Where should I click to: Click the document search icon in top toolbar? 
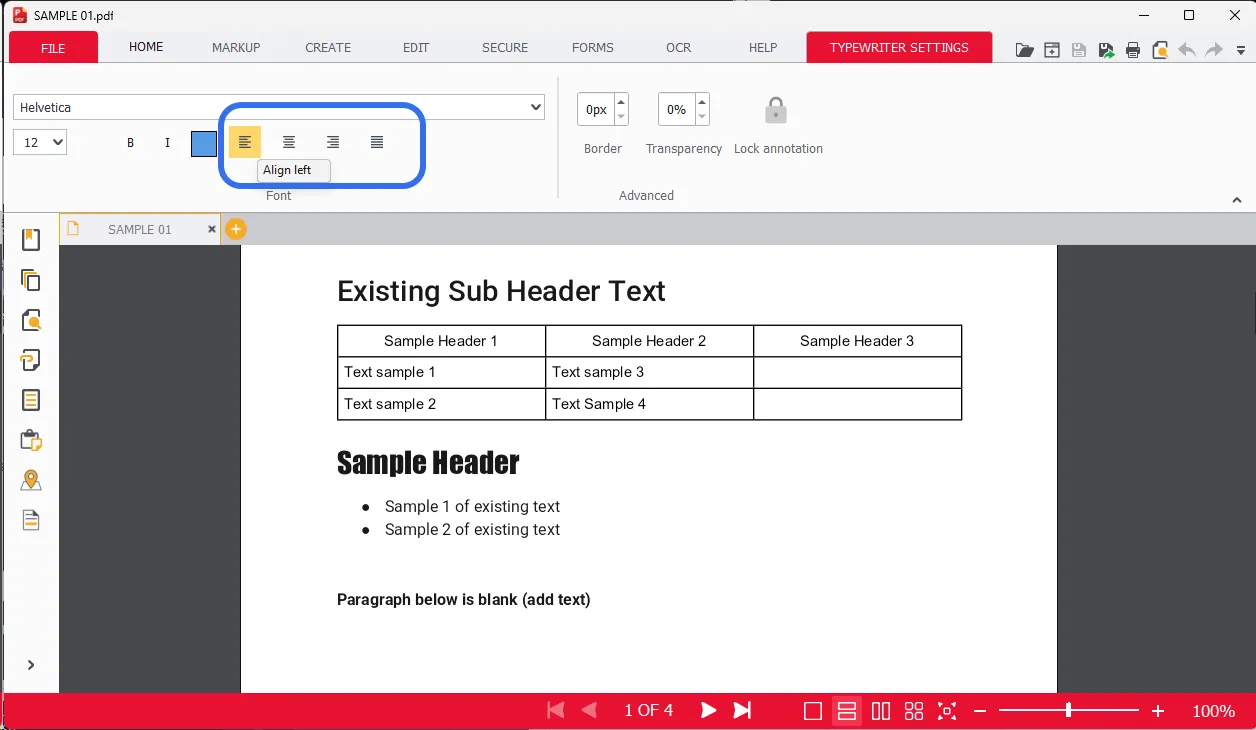tap(1160, 50)
